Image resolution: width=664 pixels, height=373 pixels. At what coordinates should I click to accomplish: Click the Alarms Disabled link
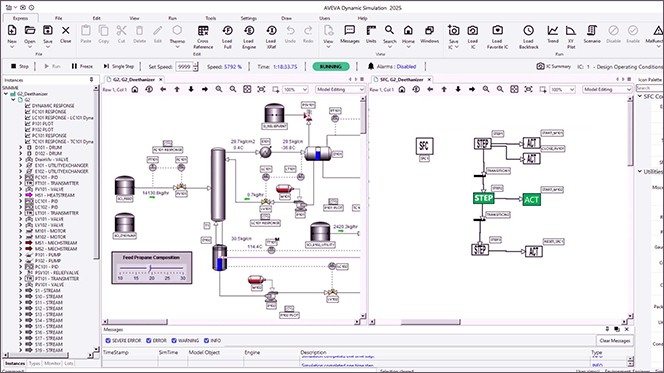click(x=406, y=66)
